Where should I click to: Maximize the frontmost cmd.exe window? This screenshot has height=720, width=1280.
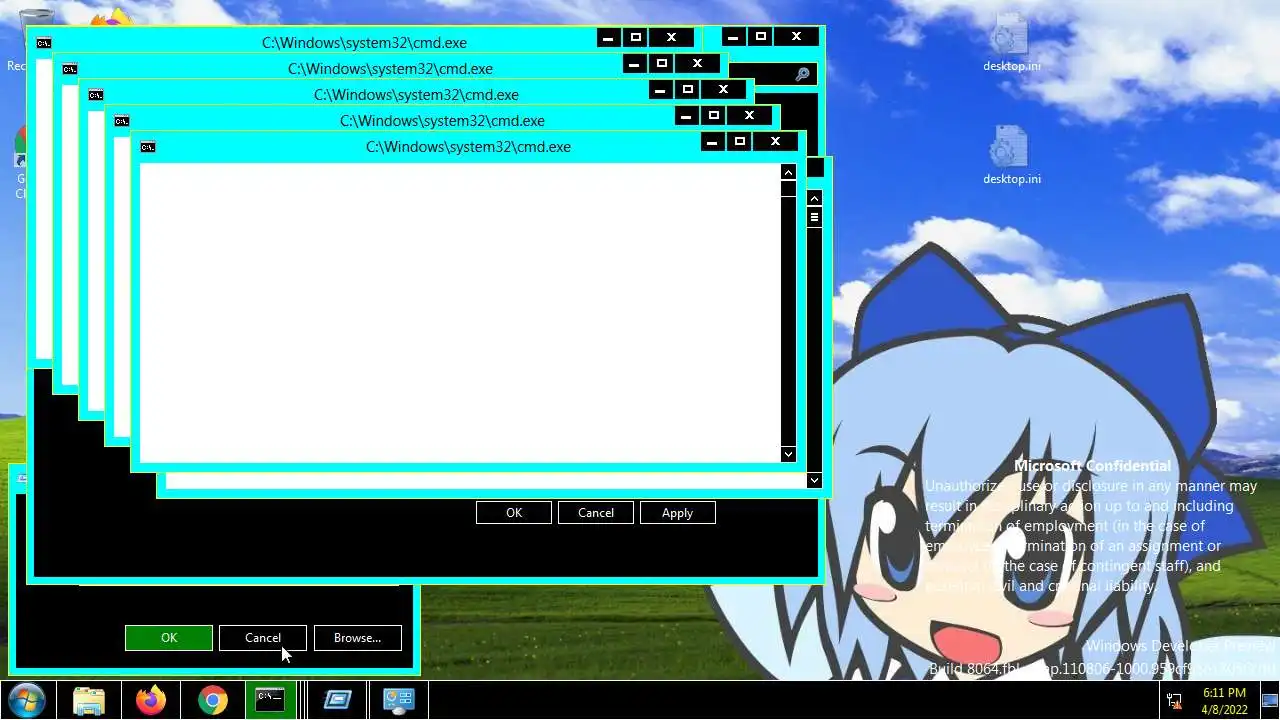pos(740,142)
